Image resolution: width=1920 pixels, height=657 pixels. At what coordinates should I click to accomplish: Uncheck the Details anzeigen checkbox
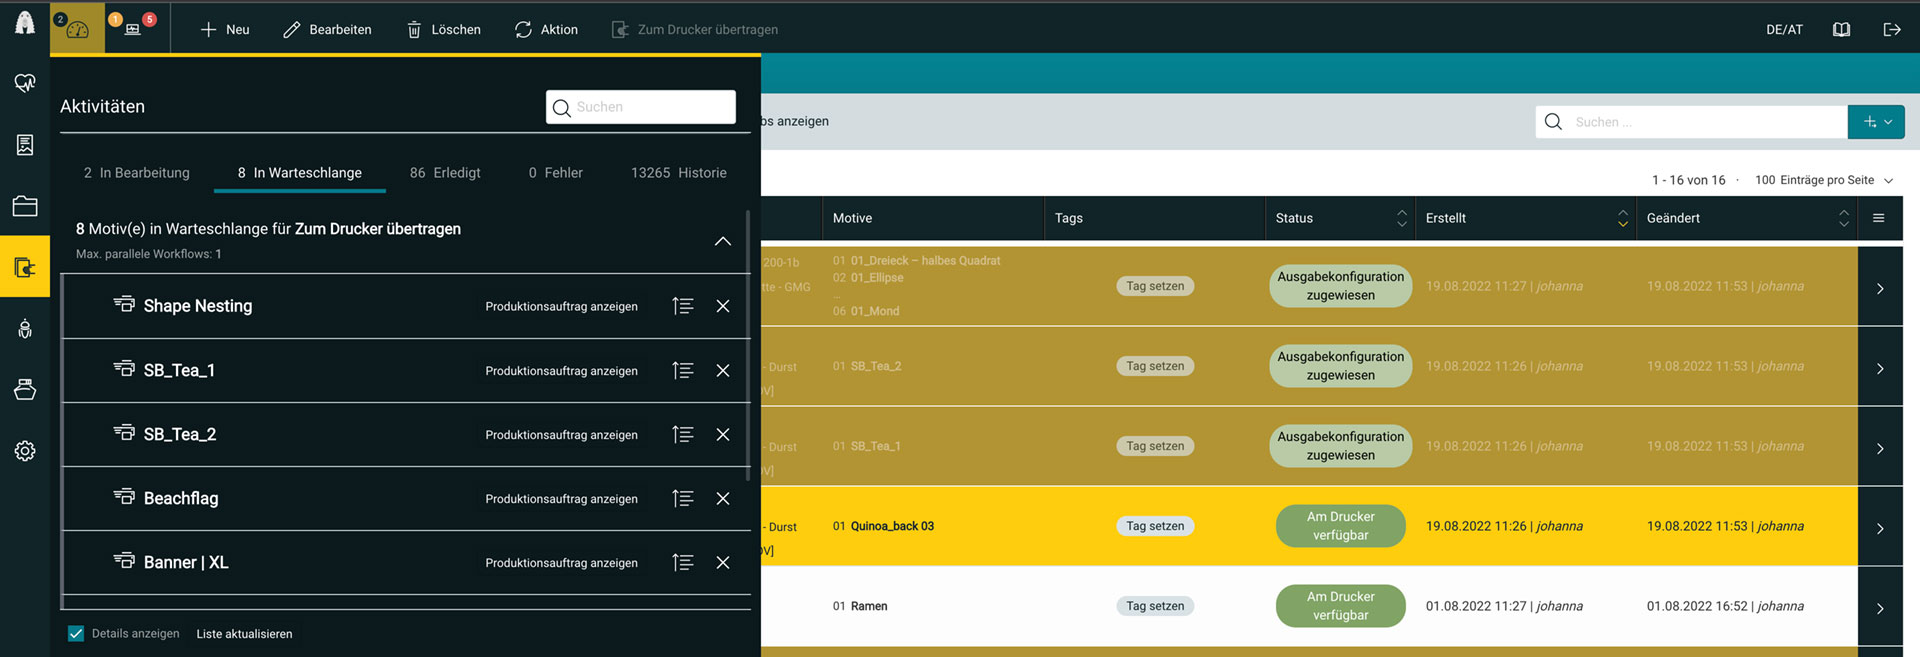76,634
